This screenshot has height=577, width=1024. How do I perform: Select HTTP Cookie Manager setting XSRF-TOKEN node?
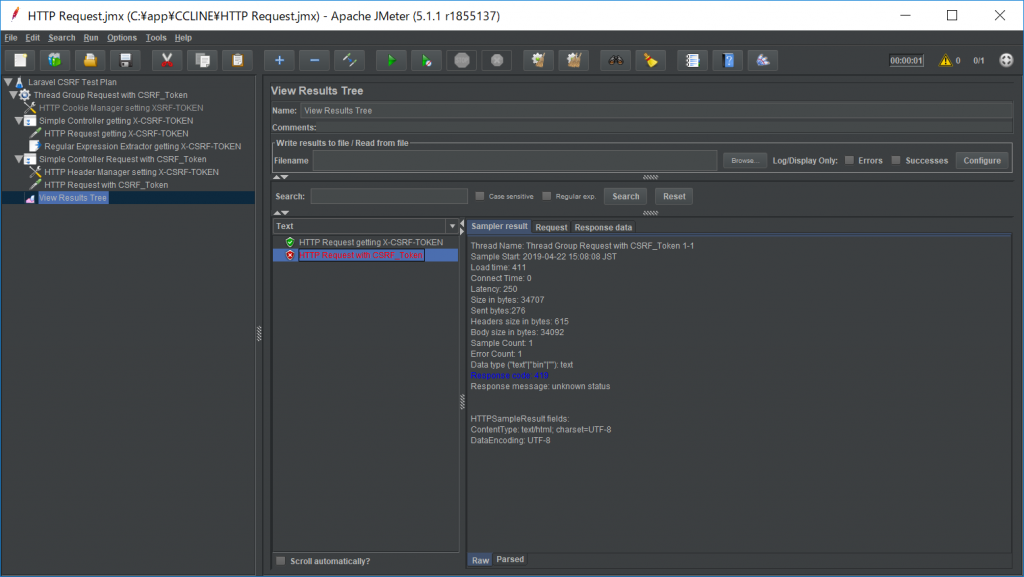[121, 108]
